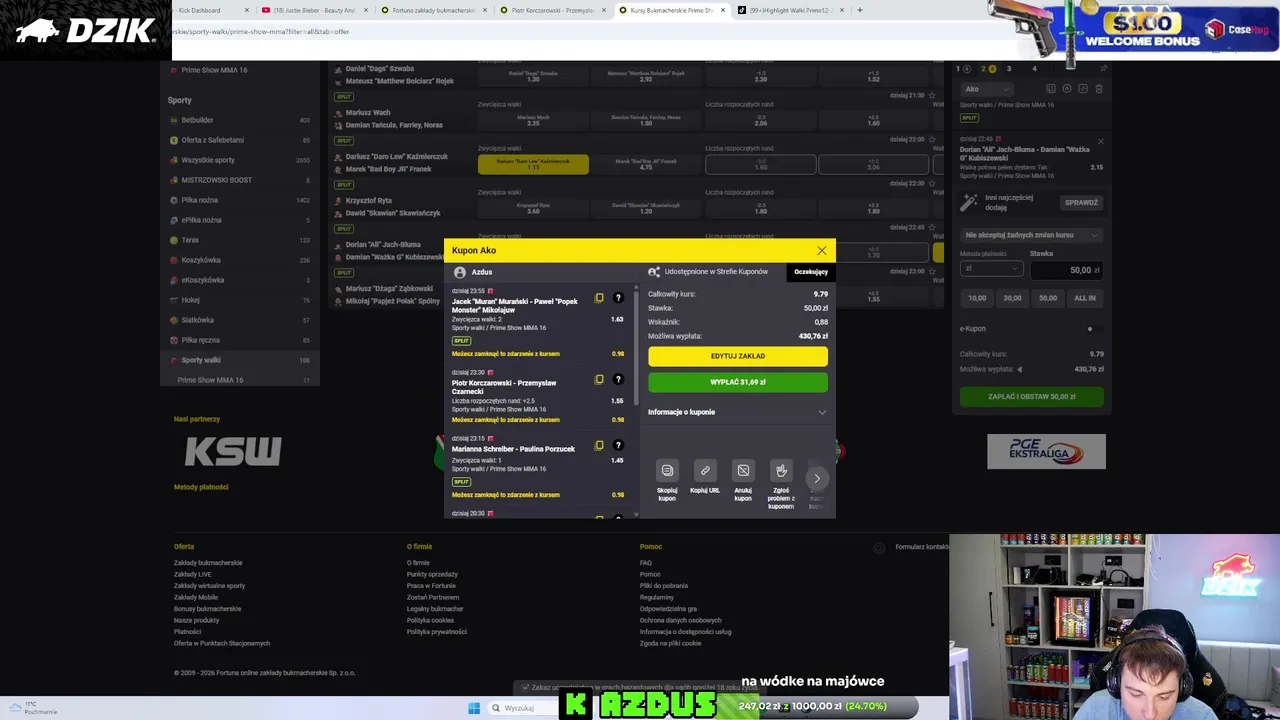The width and height of the screenshot is (1280, 720).
Task: Remove the Jach-Bluma - Kubiszewski bet from the slip
Action: click(x=1100, y=141)
